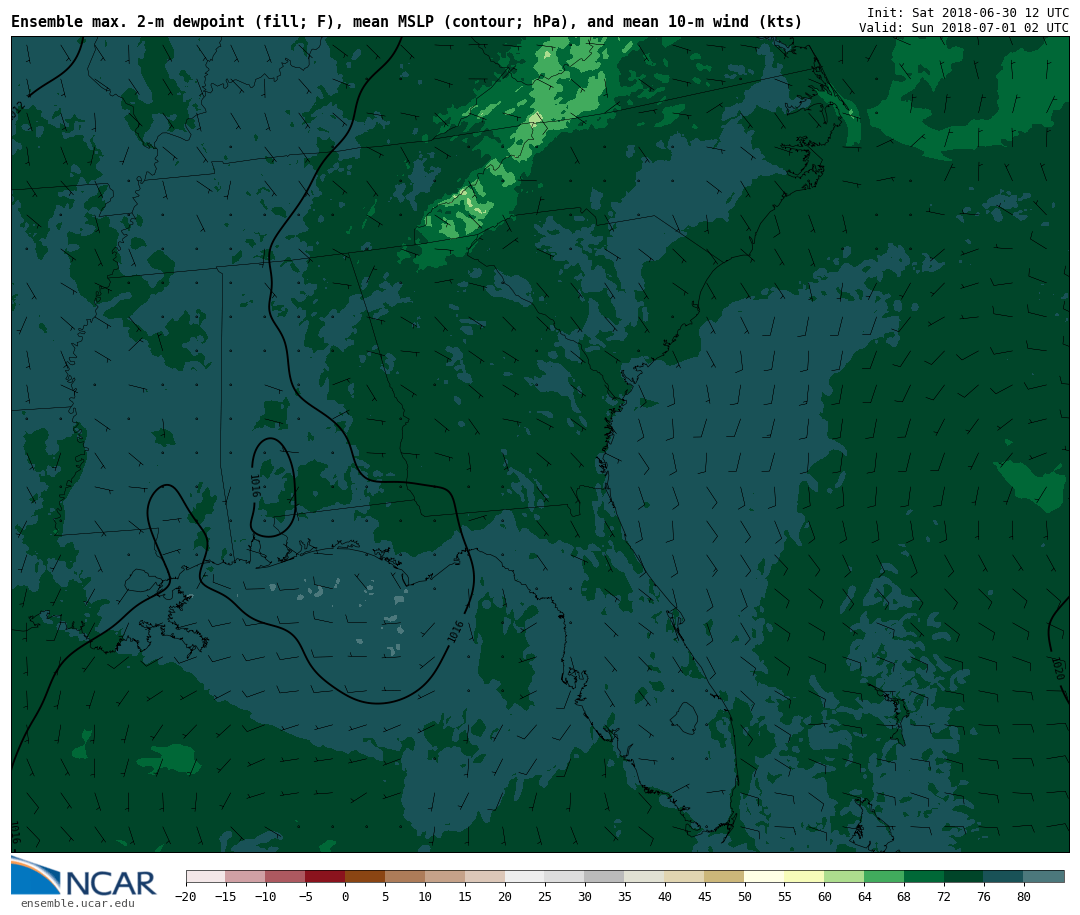Image resolution: width=1080 pixels, height=915 pixels.
Task: Choose the green swatch between 68 and 72
Action: tap(924, 877)
